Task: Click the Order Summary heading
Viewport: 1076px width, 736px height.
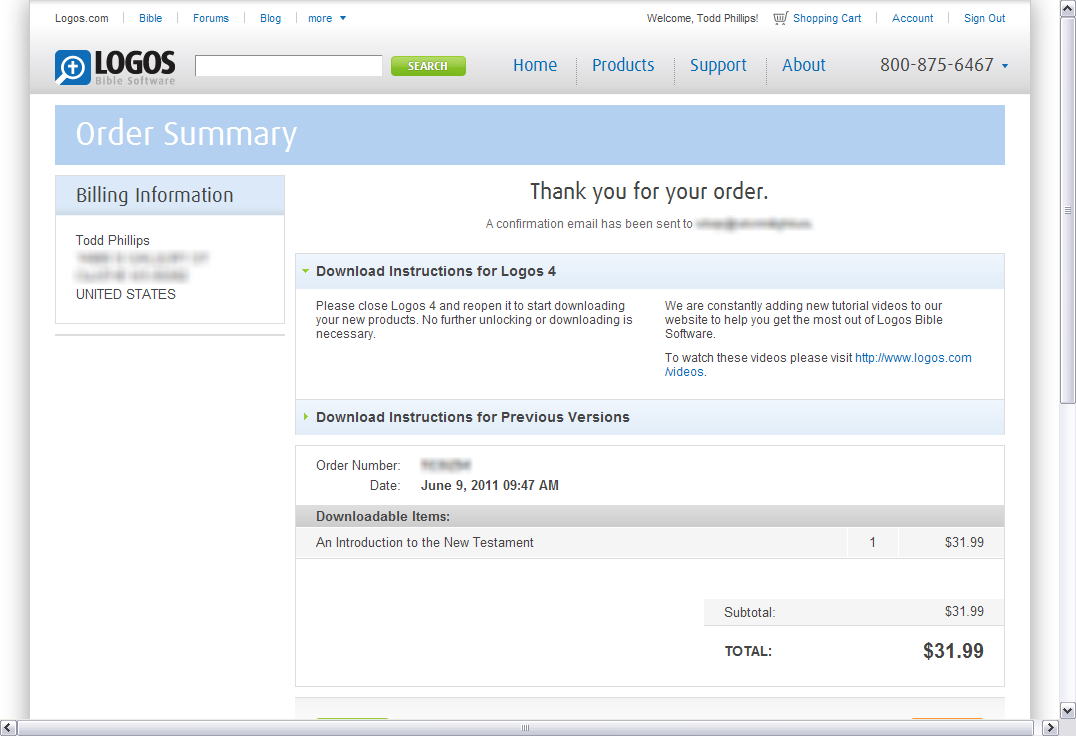Action: click(186, 134)
